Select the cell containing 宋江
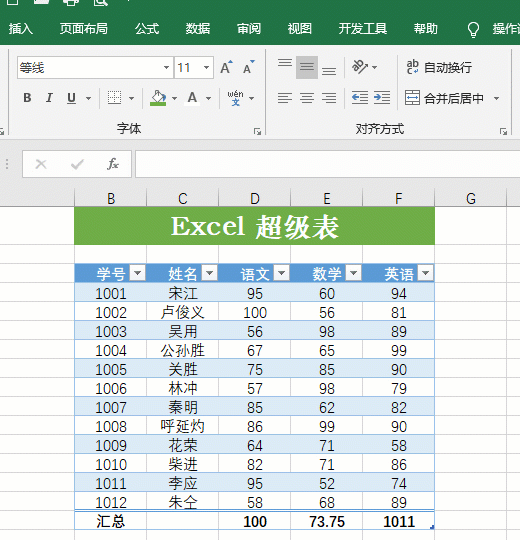This screenshot has height=540, width=520. pyautogui.click(x=183, y=293)
